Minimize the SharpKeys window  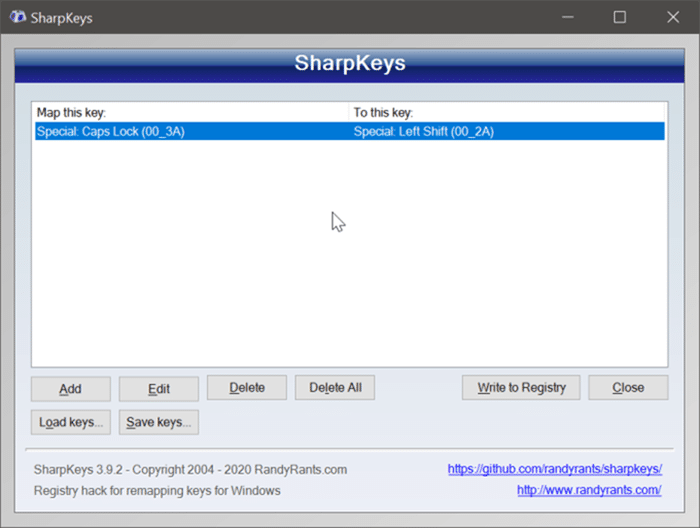568,17
